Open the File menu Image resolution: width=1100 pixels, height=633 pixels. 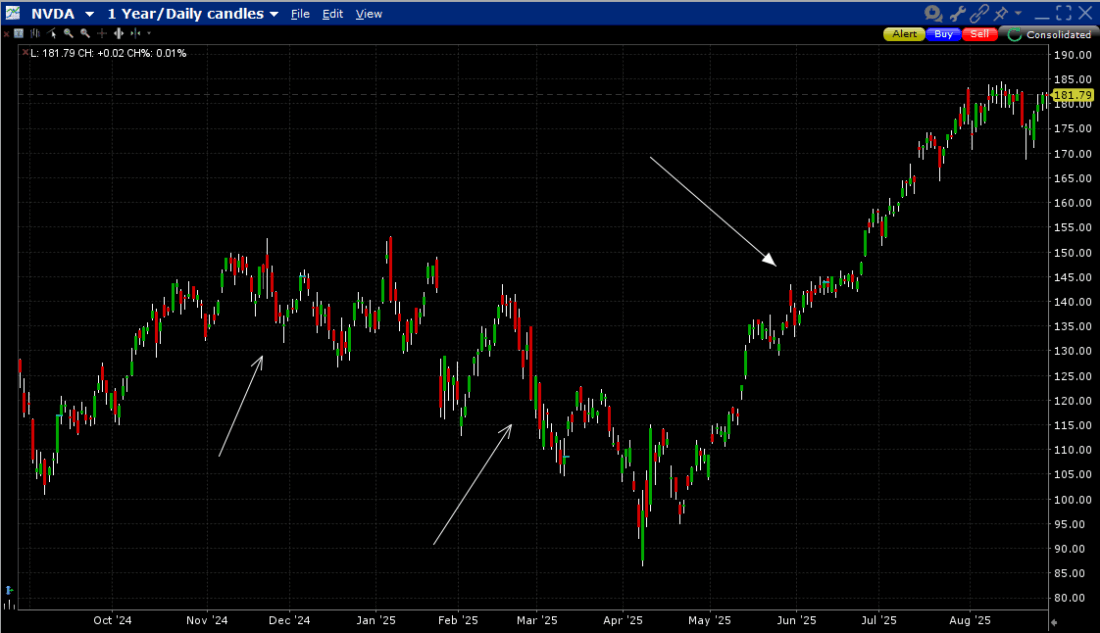pos(300,14)
